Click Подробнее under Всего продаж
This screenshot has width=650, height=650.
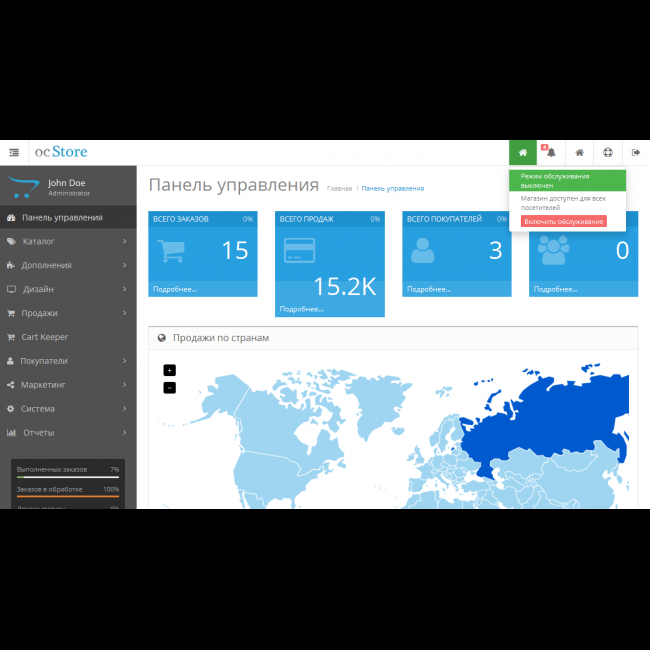coord(301,309)
